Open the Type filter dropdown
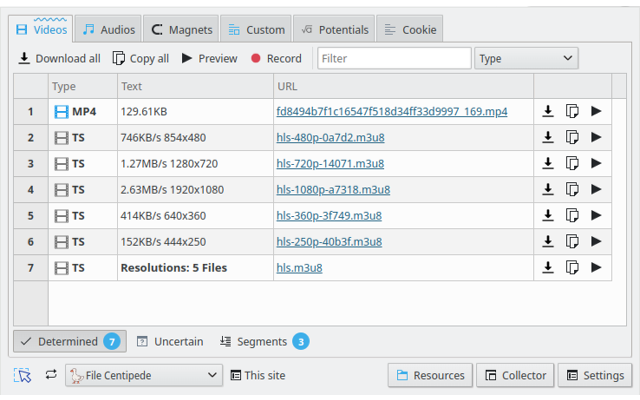 [x=526, y=58]
